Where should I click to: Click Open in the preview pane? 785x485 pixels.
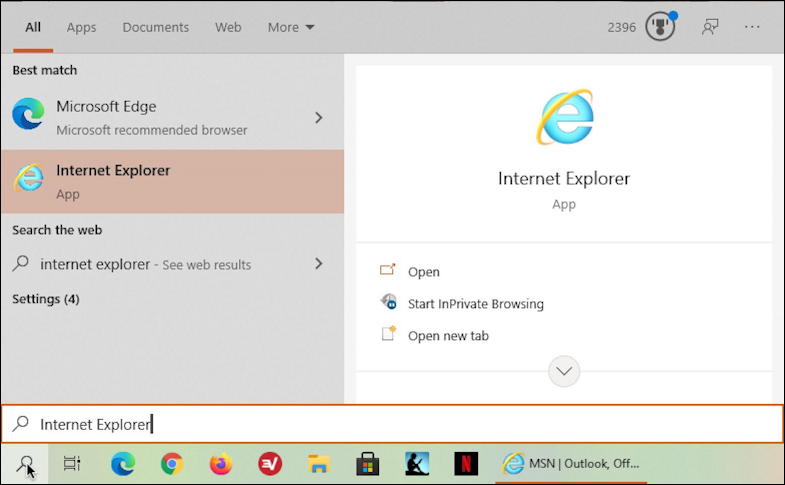424,272
